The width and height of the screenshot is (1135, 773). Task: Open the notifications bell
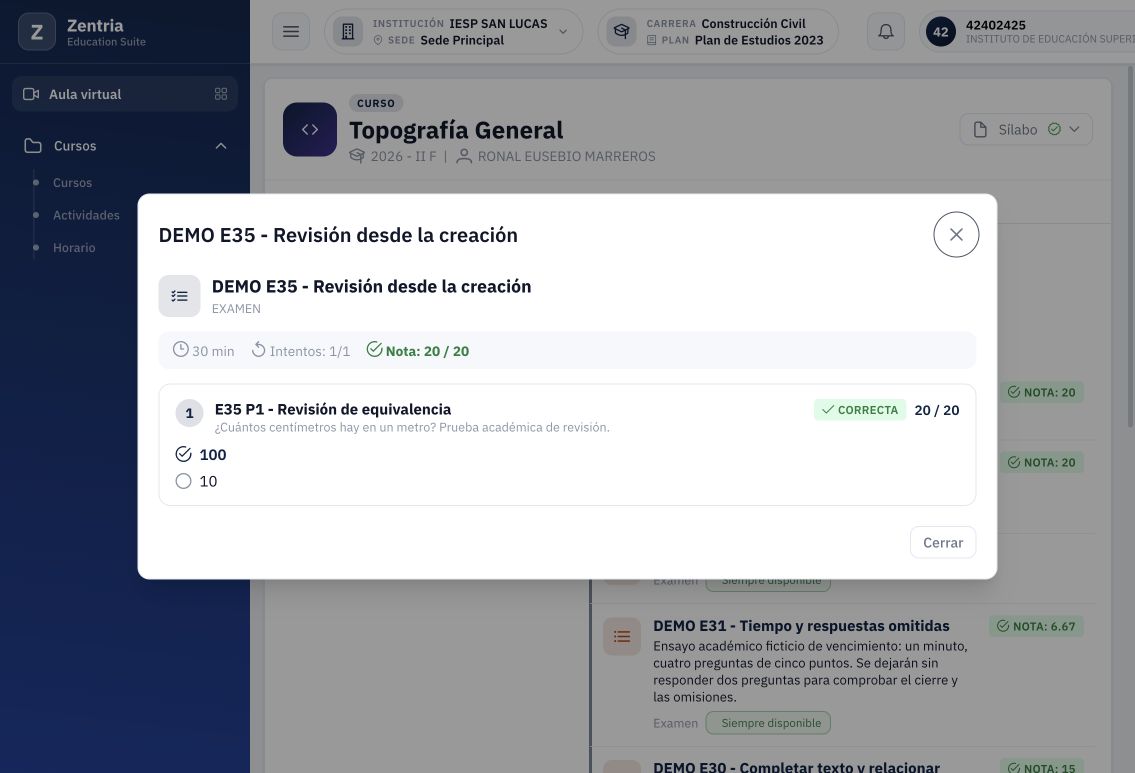point(885,31)
